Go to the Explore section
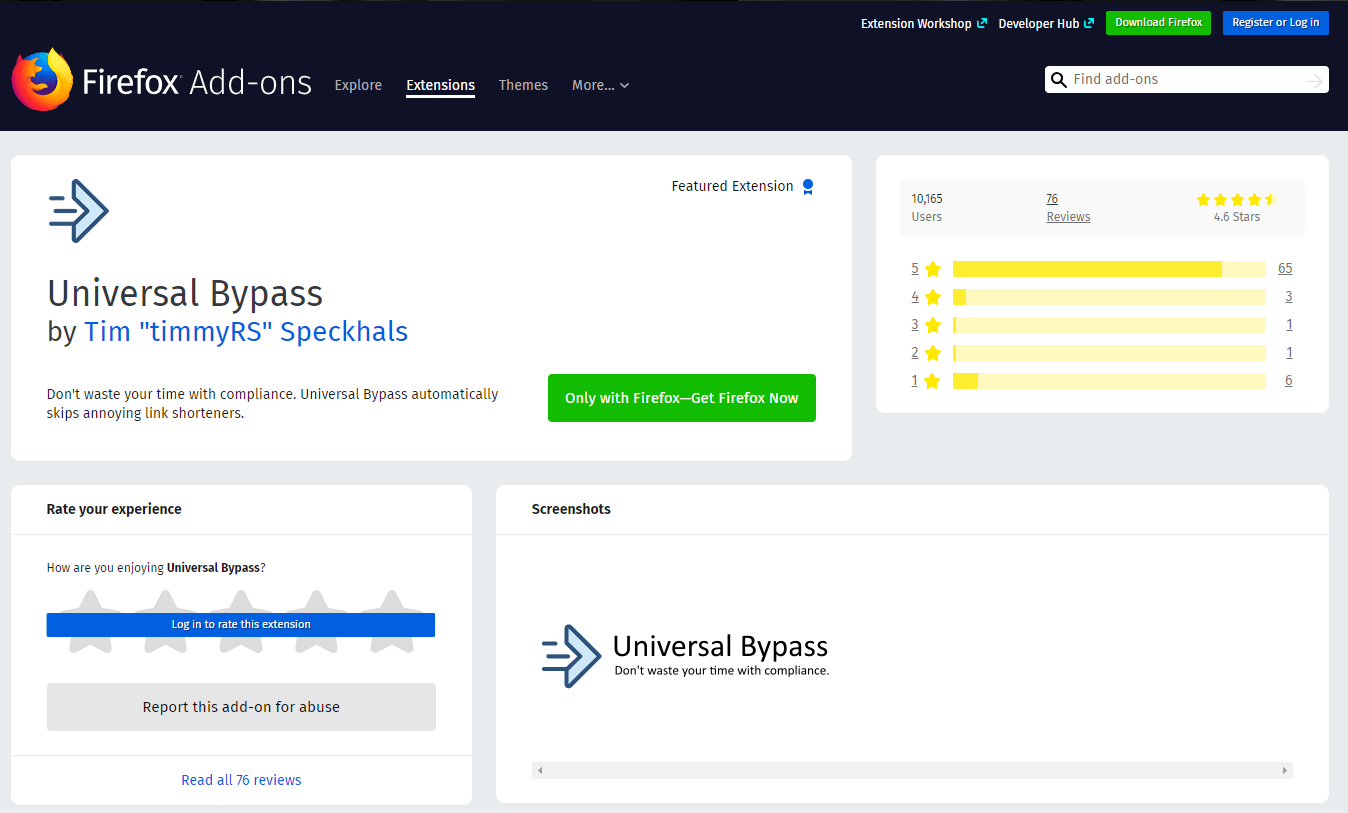1348x813 pixels. point(358,85)
